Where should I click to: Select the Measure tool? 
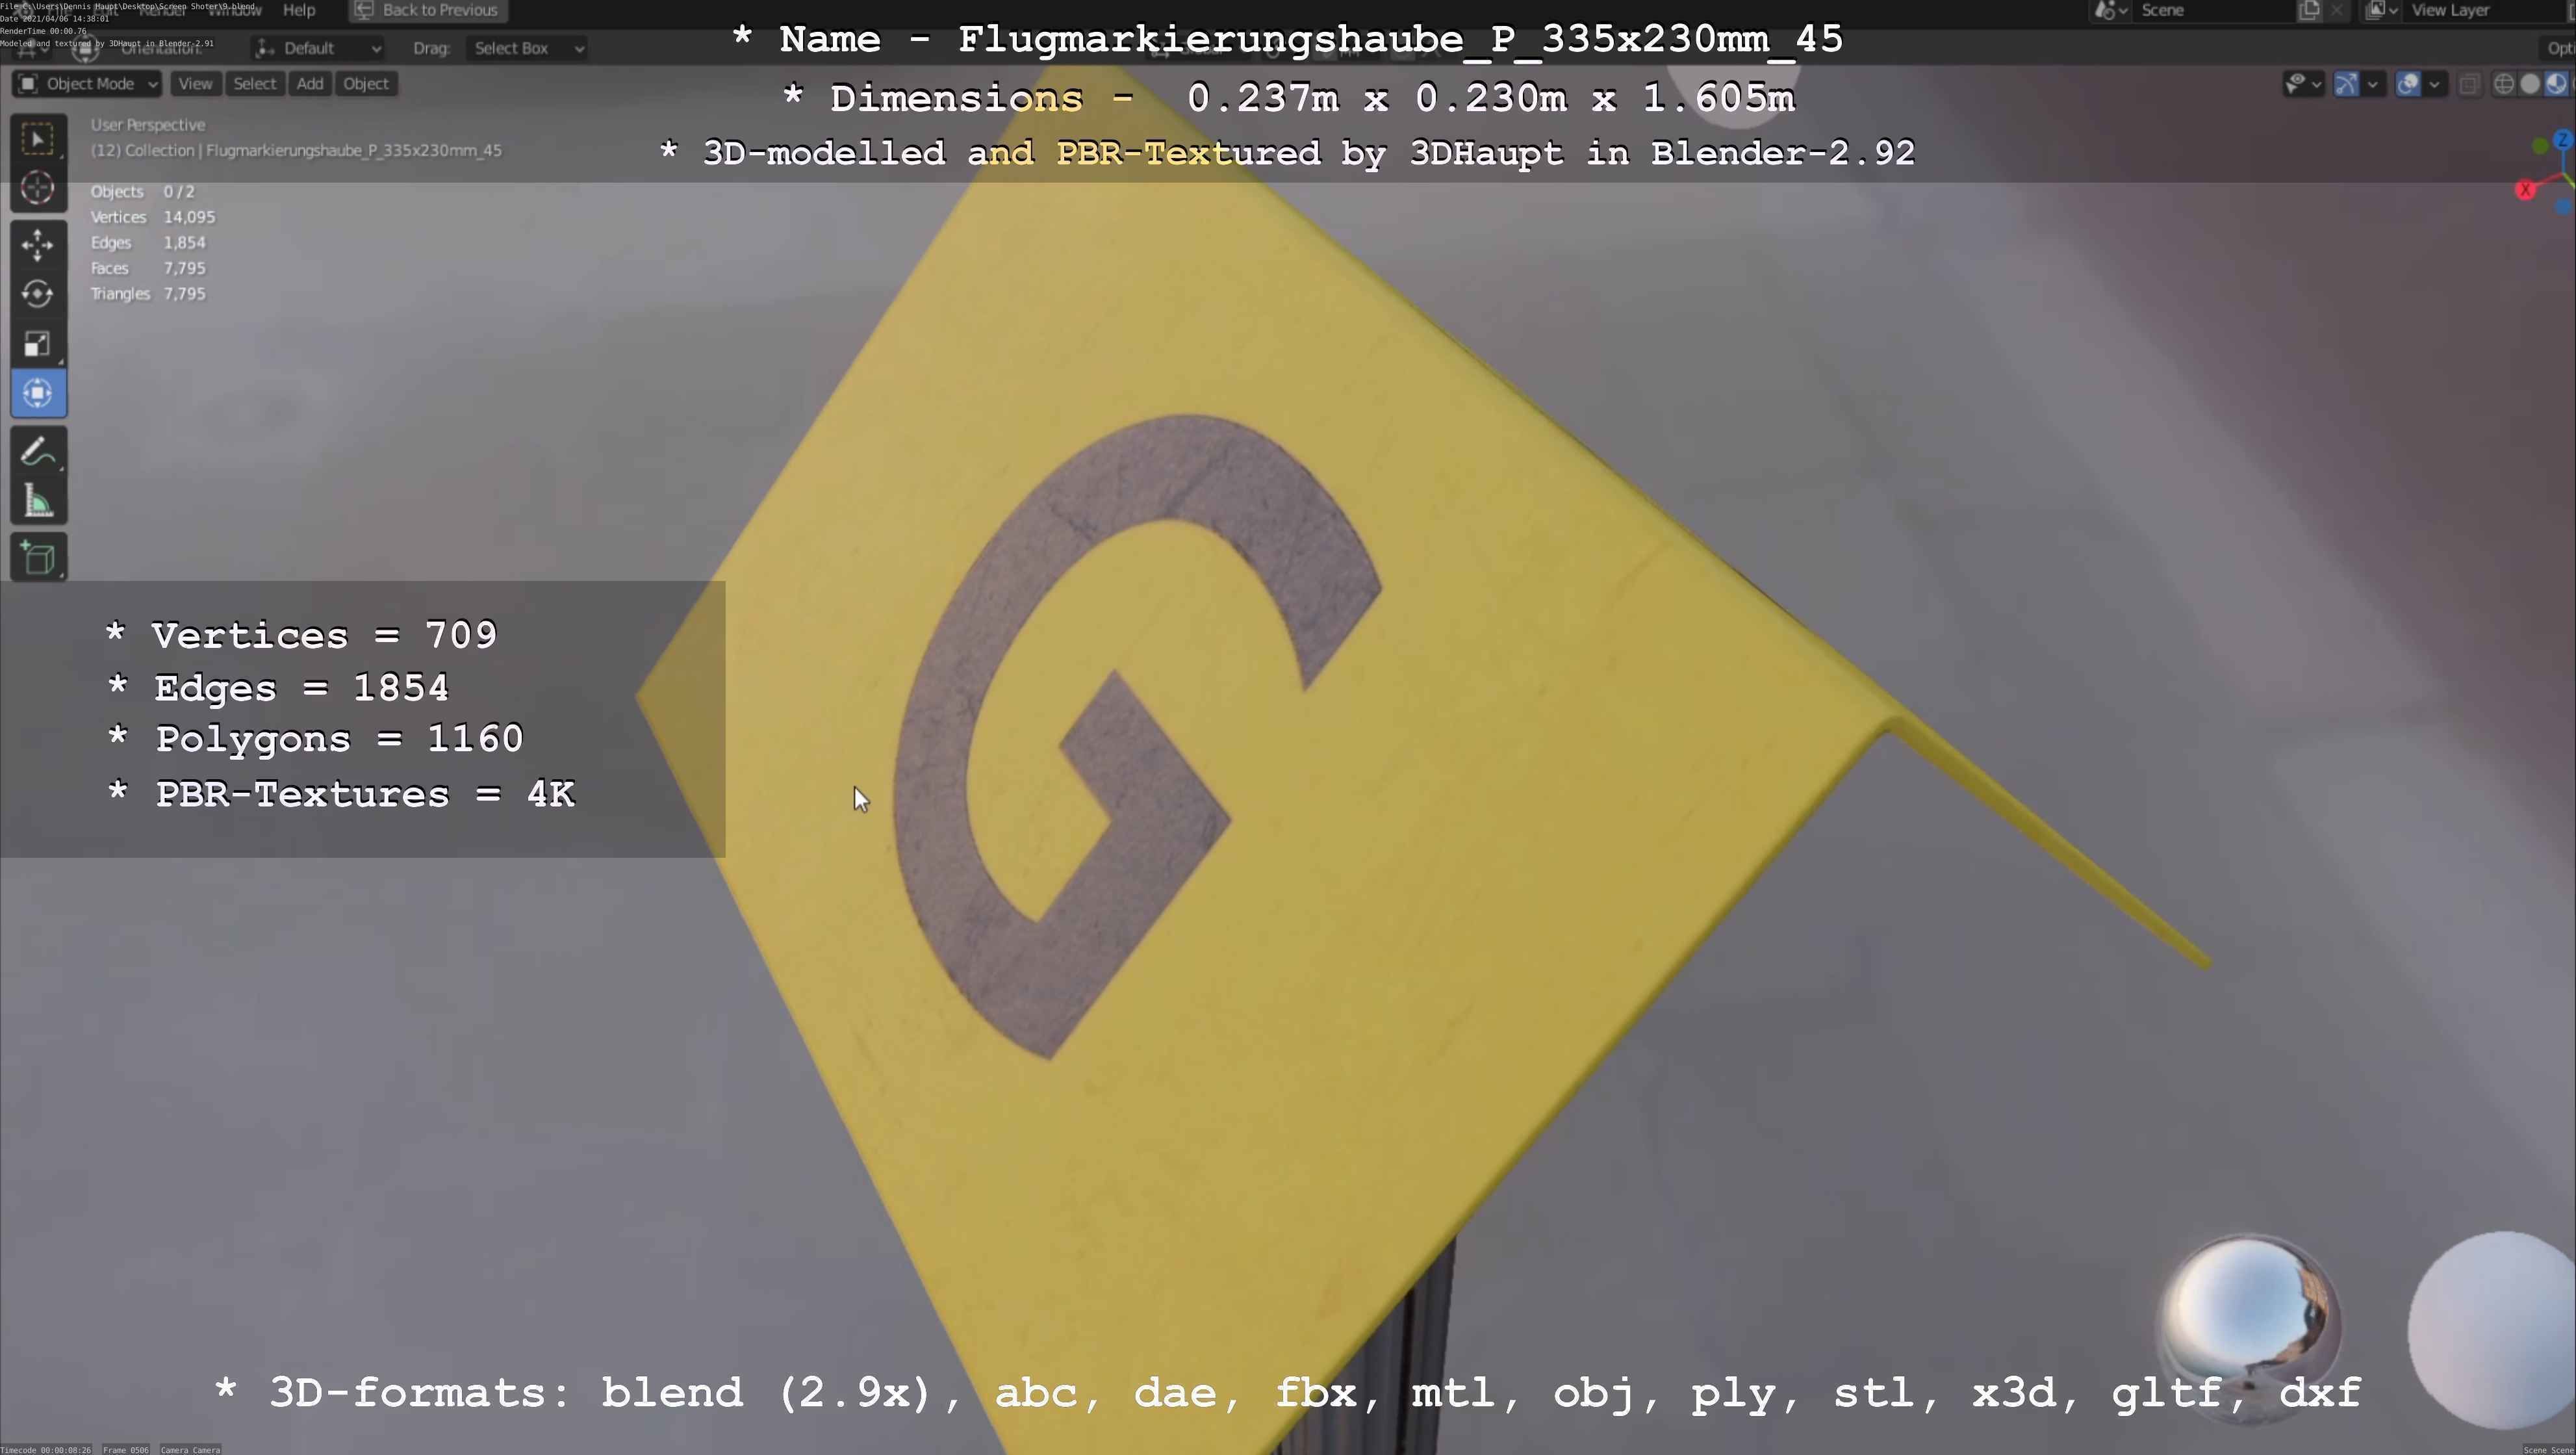(38, 502)
